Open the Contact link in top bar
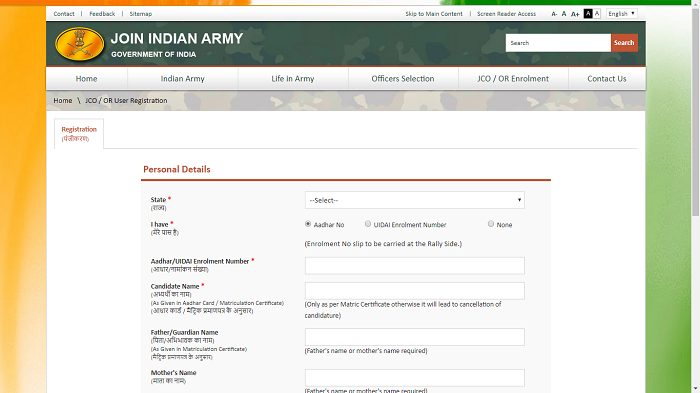 [64, 14]
